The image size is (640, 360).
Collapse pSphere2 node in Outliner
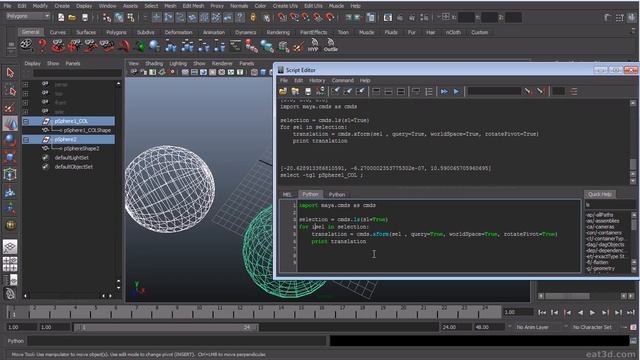click(26, 140)
